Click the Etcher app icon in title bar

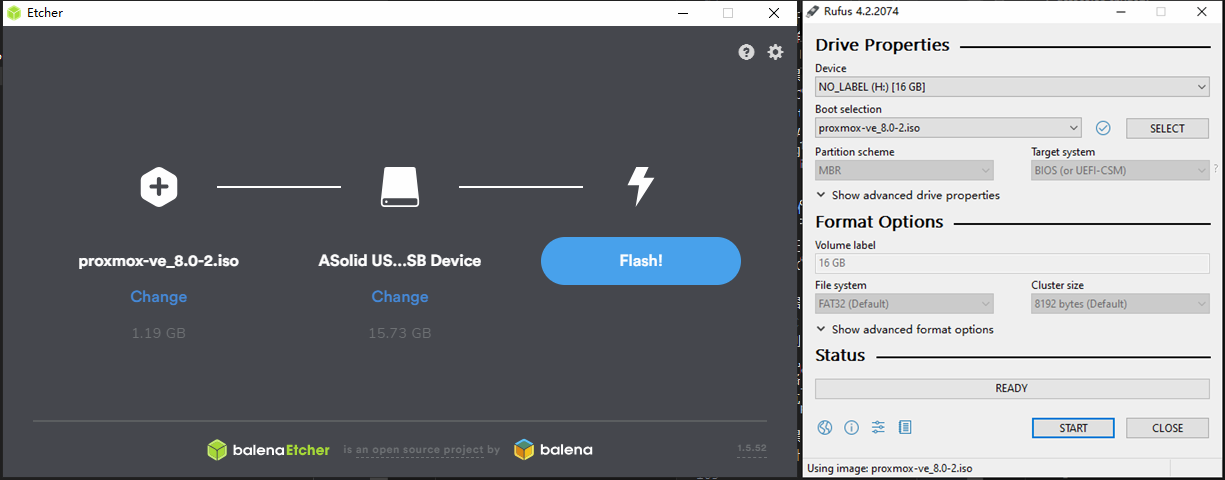pos(14,13)
